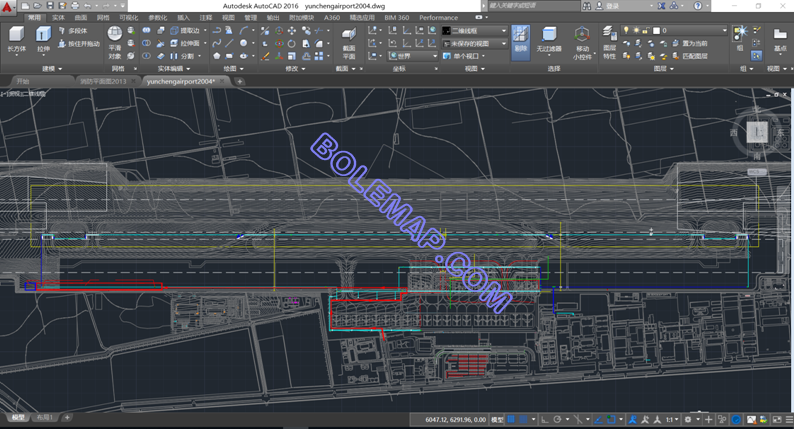Open Layer Properties (图层特性) manager
This screenshot has height=429, width=794.
609,44
